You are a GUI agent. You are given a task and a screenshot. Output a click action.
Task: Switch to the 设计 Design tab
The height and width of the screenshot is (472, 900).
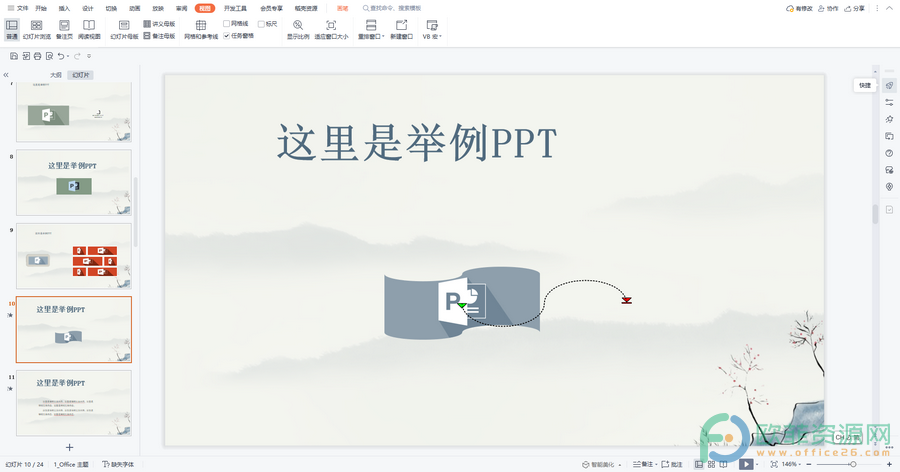[88, 8]
